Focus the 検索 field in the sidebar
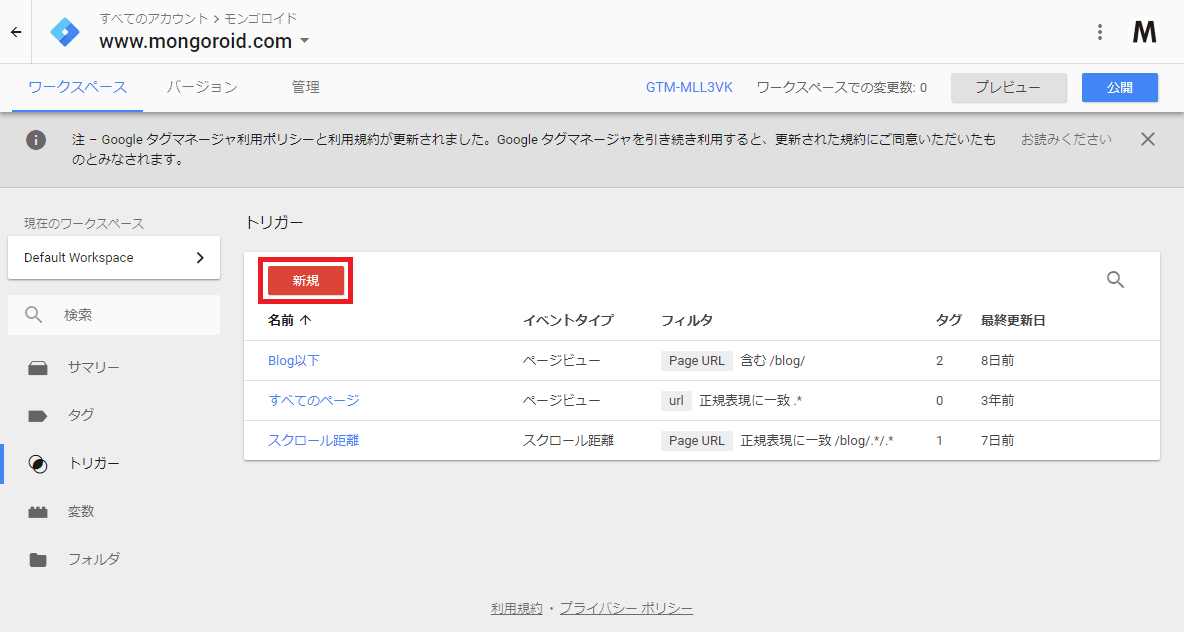The height and width of the screenshot is (632, 1184). 114,315
